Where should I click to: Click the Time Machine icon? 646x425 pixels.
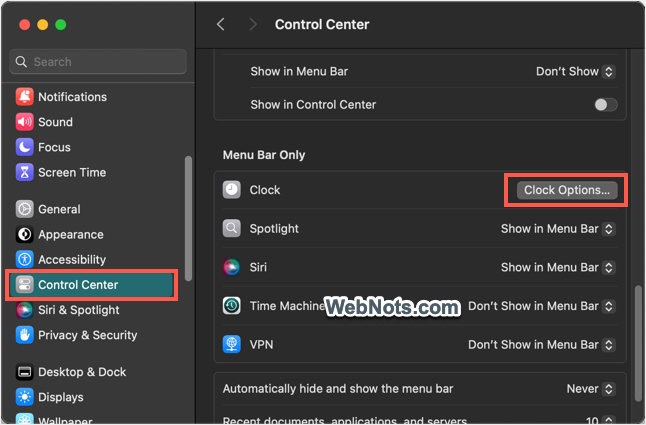click(232, 306)
